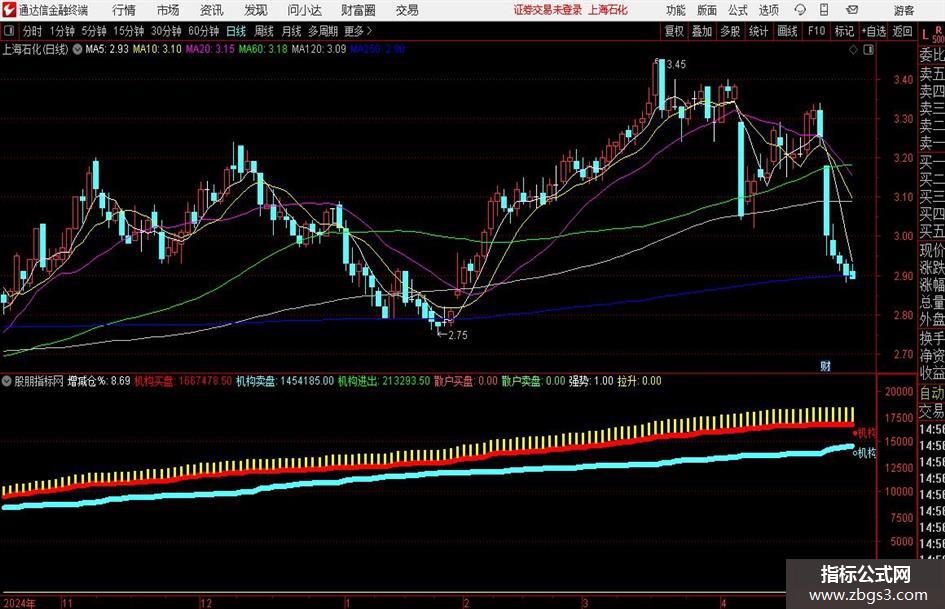This screenshot has height=609, width=945.
Task: Open the customer service headset icon
Action: pos(800,10)
